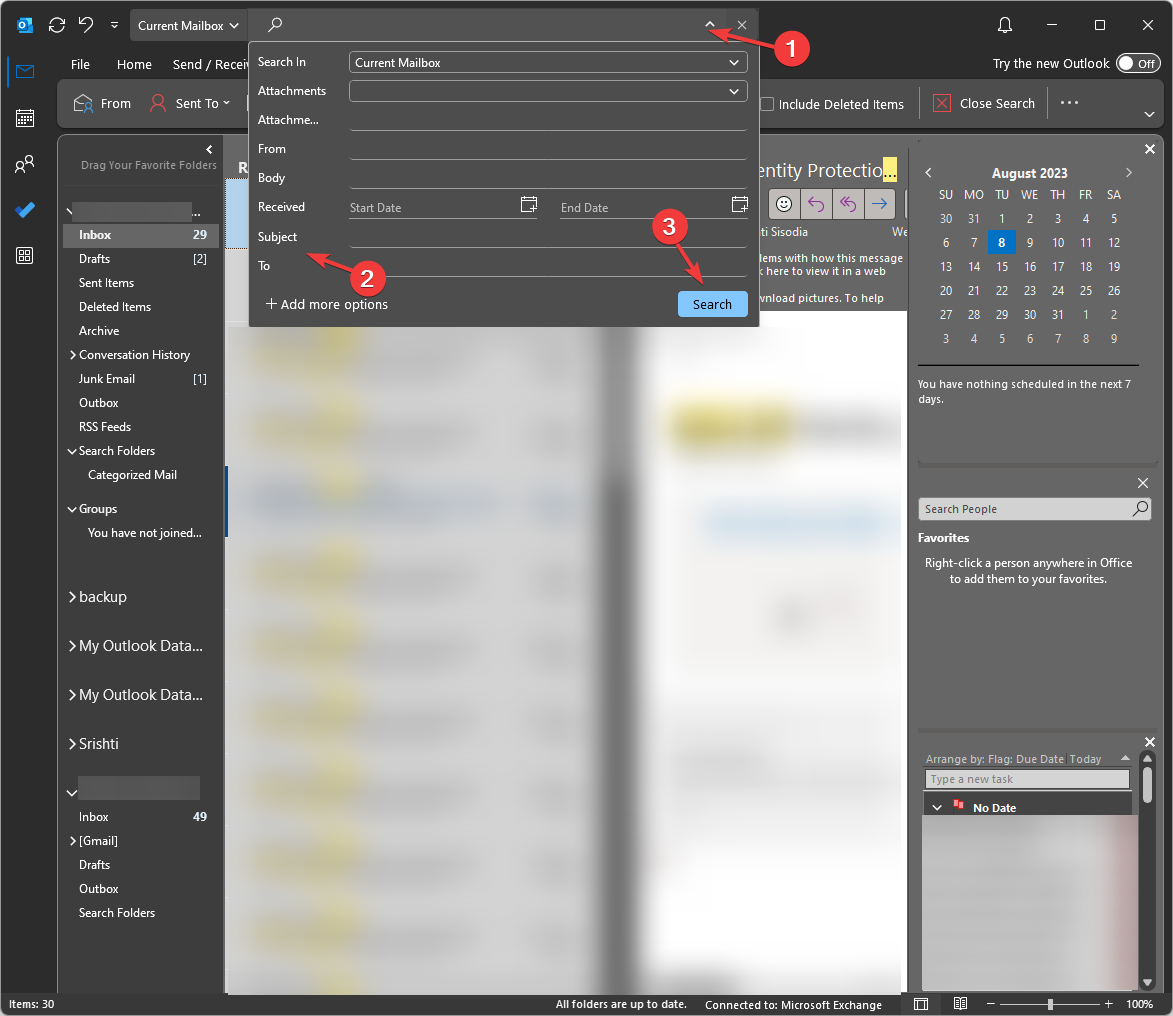The image size is (1173, 1016).
Task: Click the Send/Receive sync icon
Action: tap(57, 25)
